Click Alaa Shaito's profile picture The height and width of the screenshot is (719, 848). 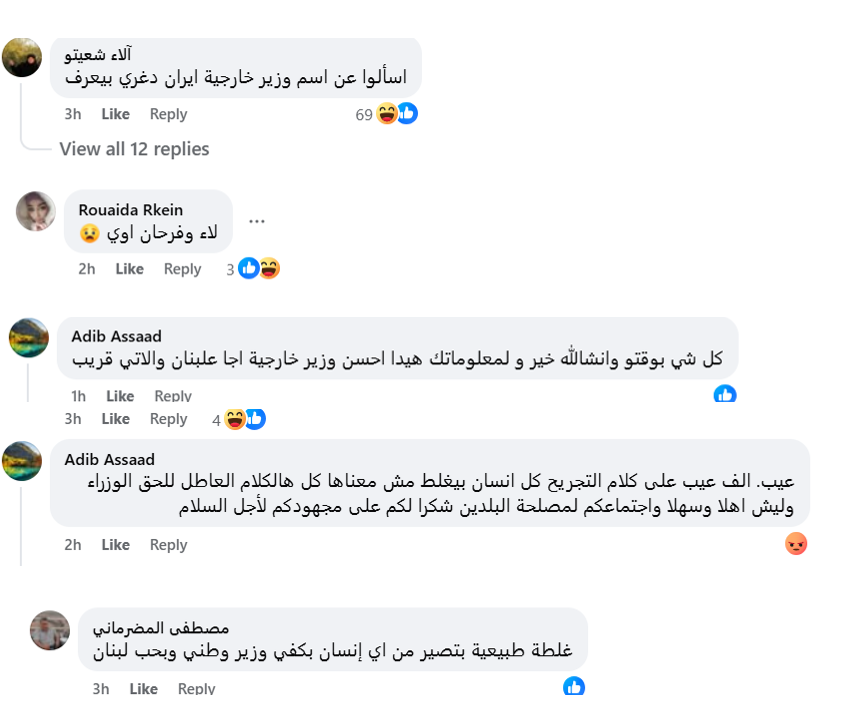click(x=22, y=57)
